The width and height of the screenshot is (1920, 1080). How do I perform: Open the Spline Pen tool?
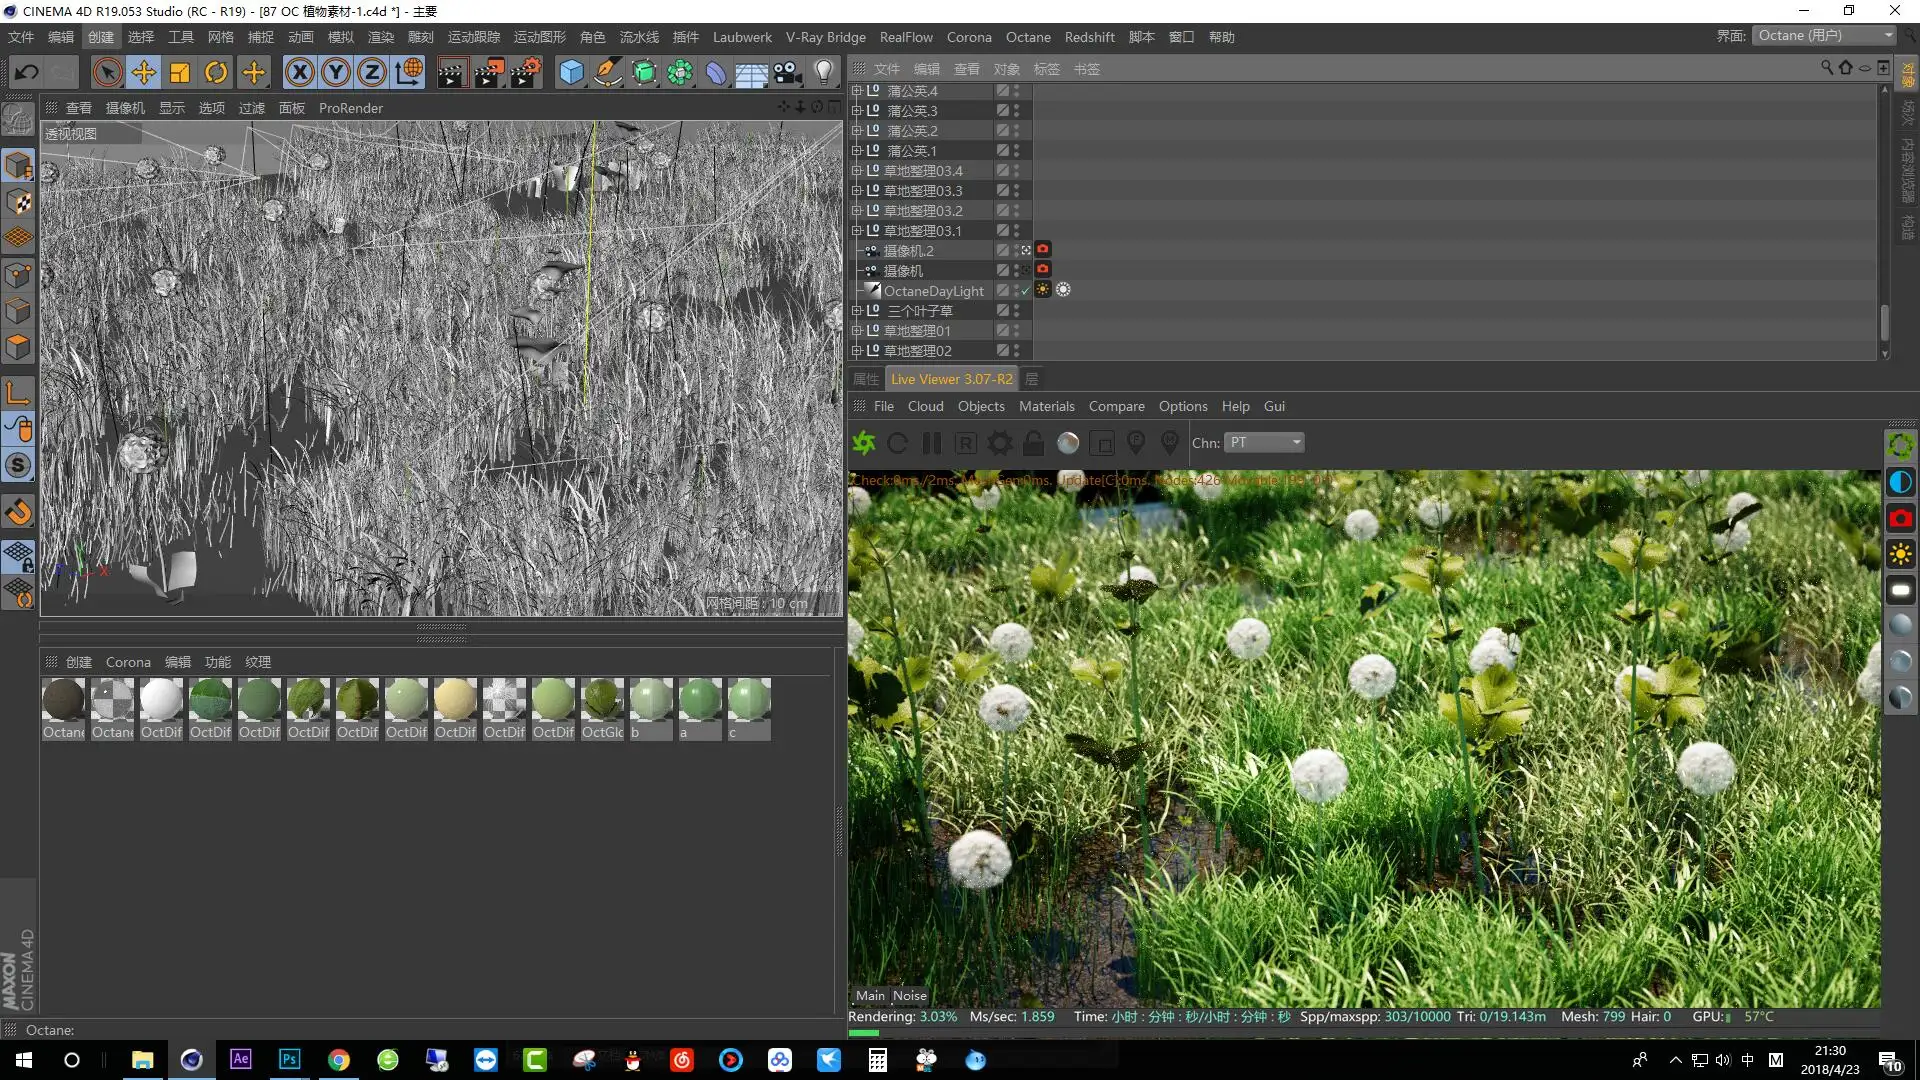(607, 72)
